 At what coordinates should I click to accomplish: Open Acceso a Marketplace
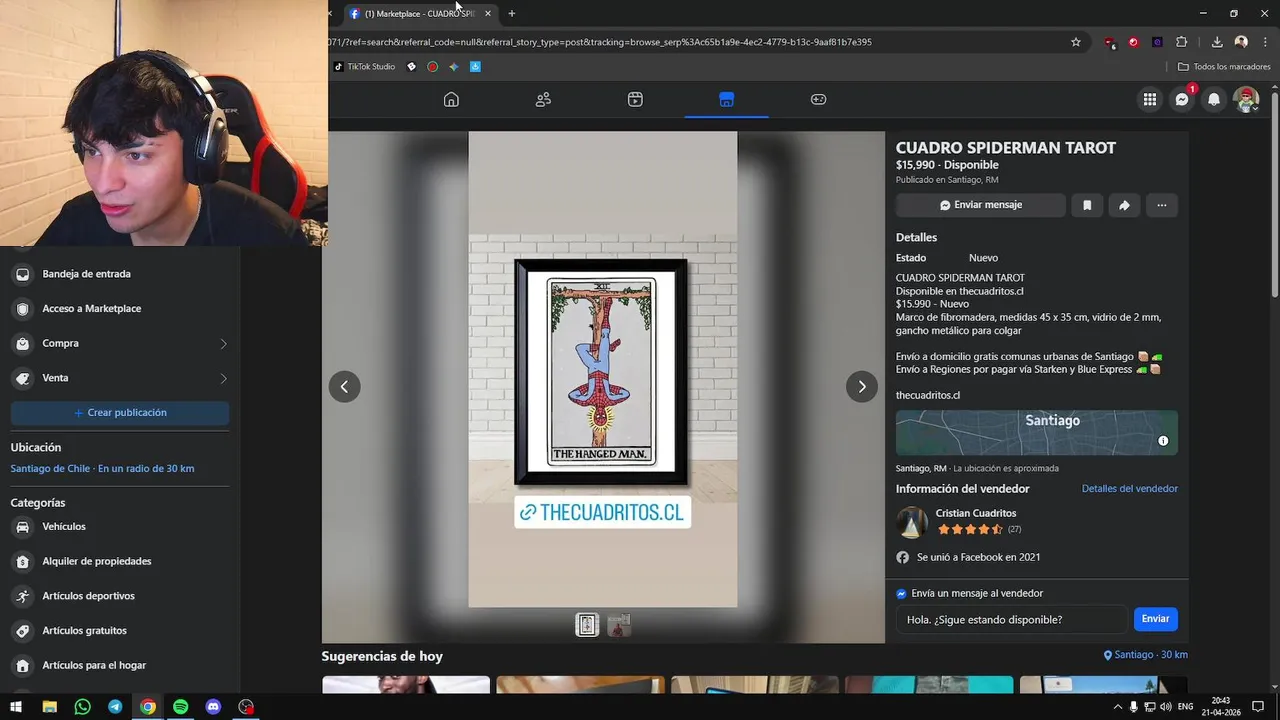[120, 309]
